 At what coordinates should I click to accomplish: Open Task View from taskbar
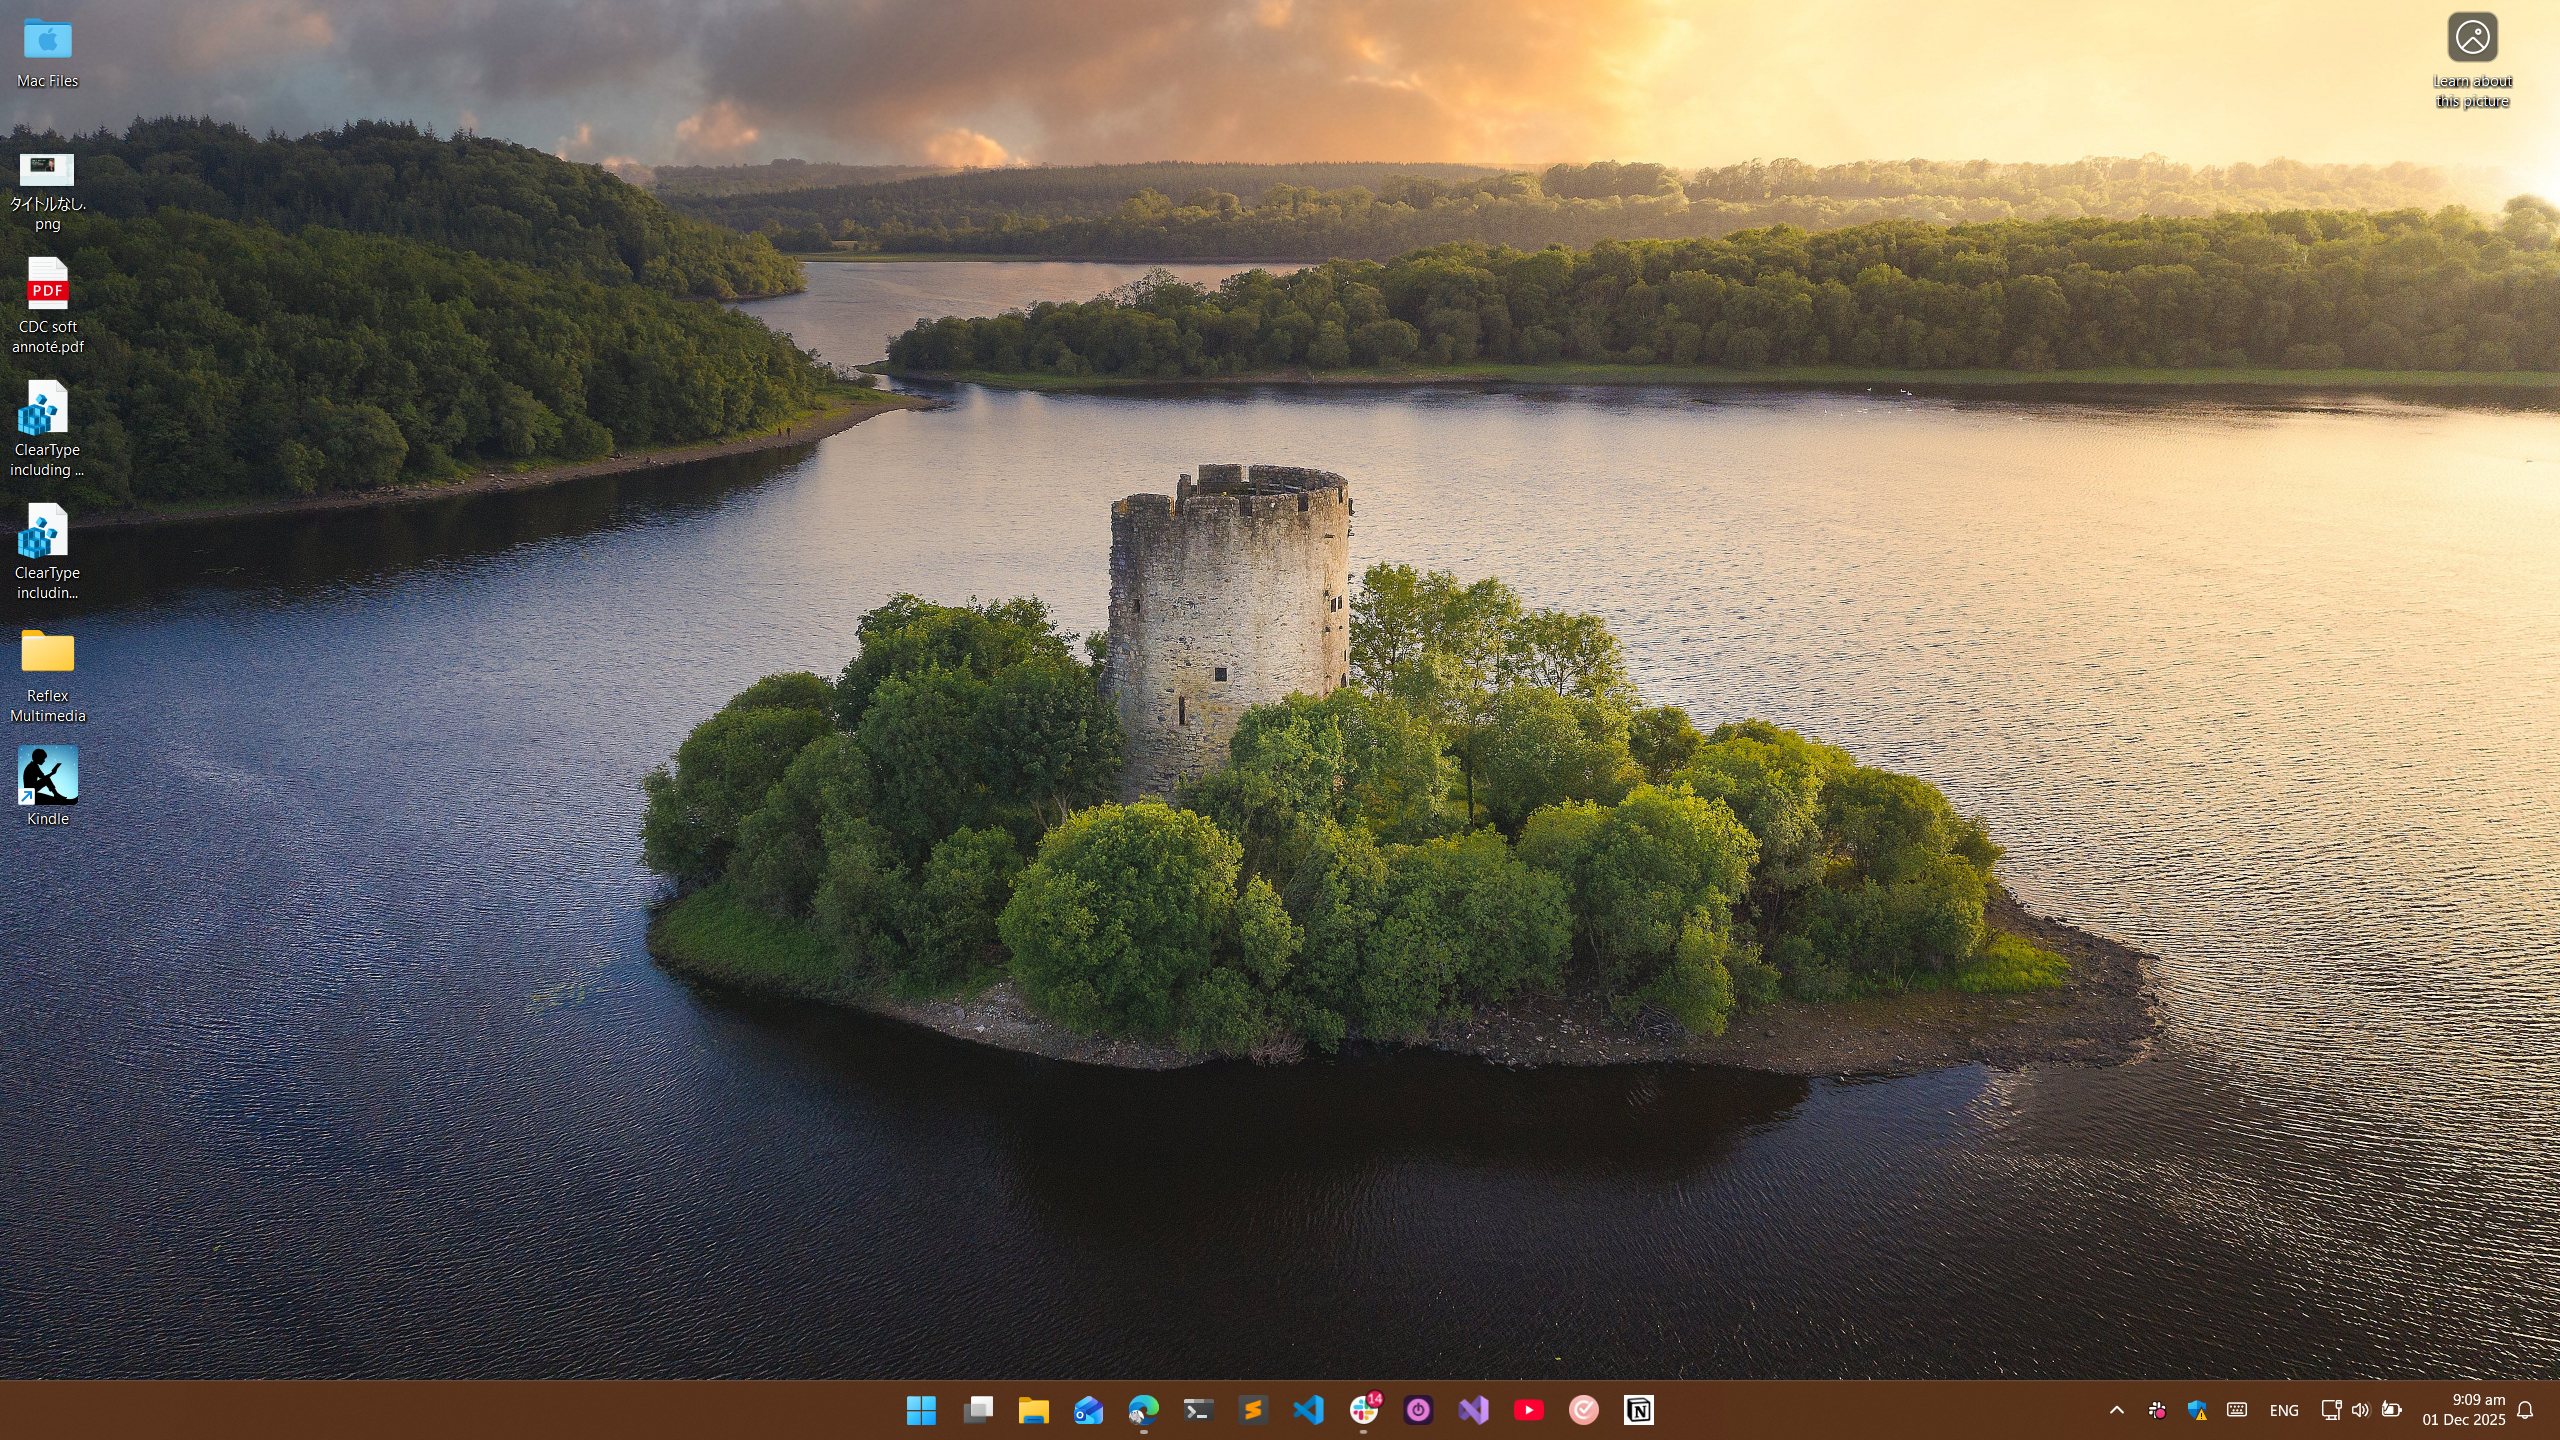pos(977,1410)
